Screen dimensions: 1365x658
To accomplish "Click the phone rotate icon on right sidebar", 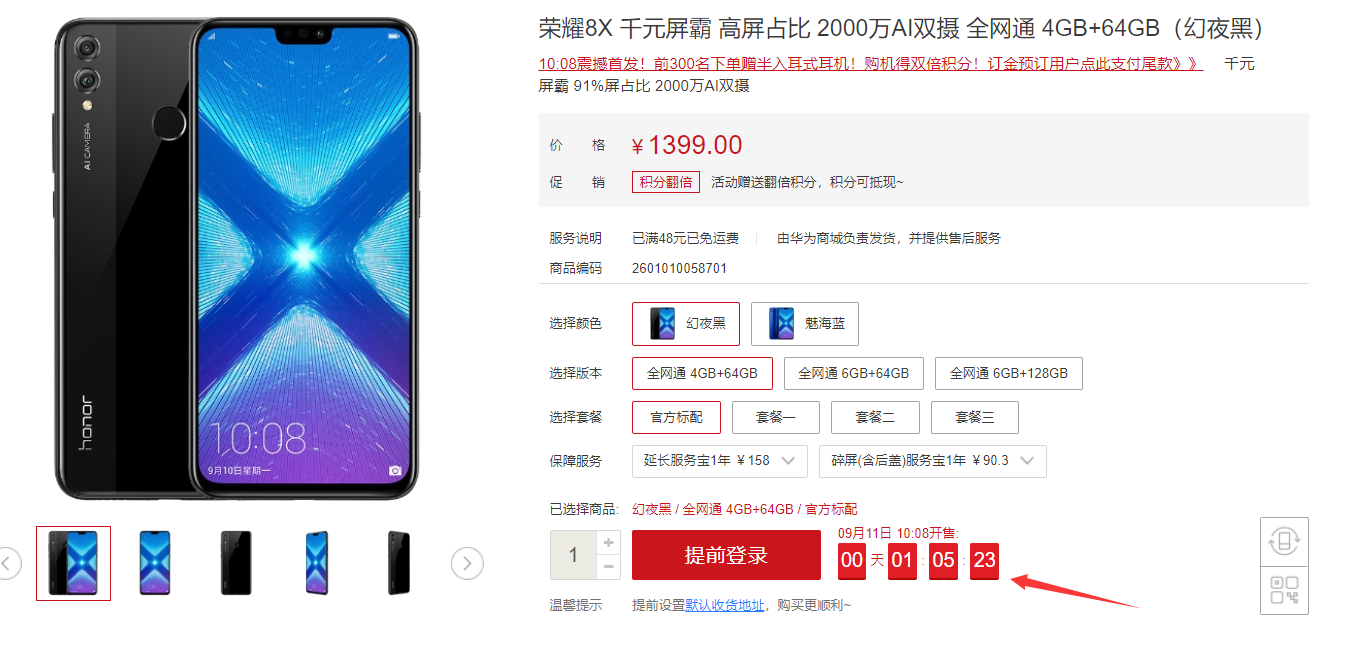I will point(1285,542).
